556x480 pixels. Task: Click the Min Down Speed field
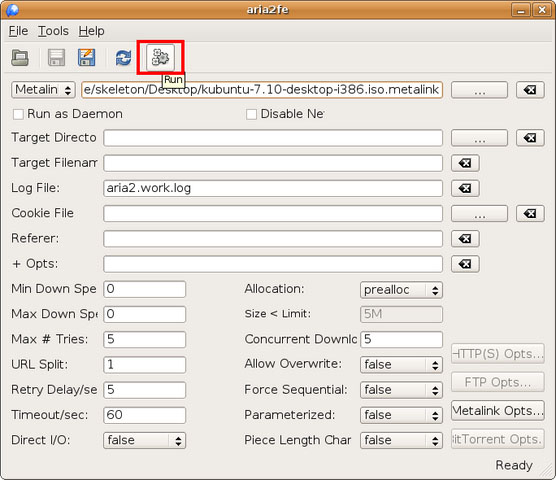coord(144,289)
